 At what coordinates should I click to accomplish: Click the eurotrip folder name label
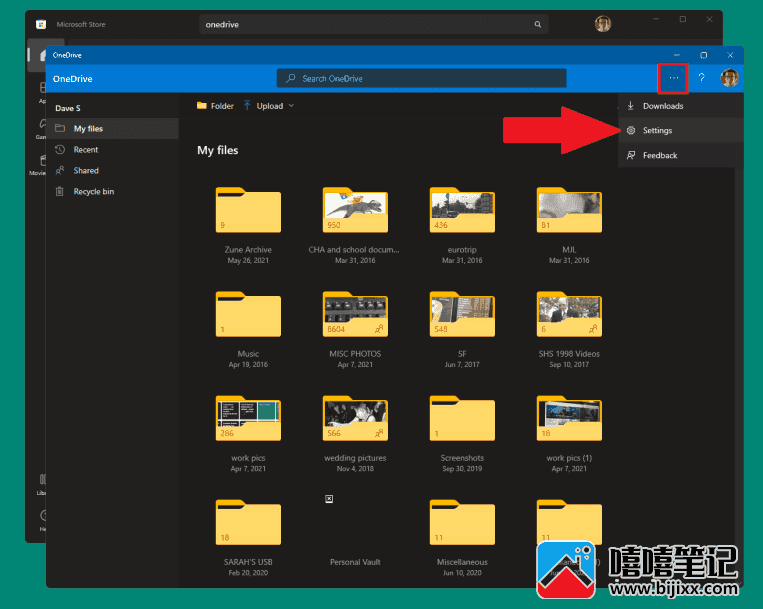(462, 250)
